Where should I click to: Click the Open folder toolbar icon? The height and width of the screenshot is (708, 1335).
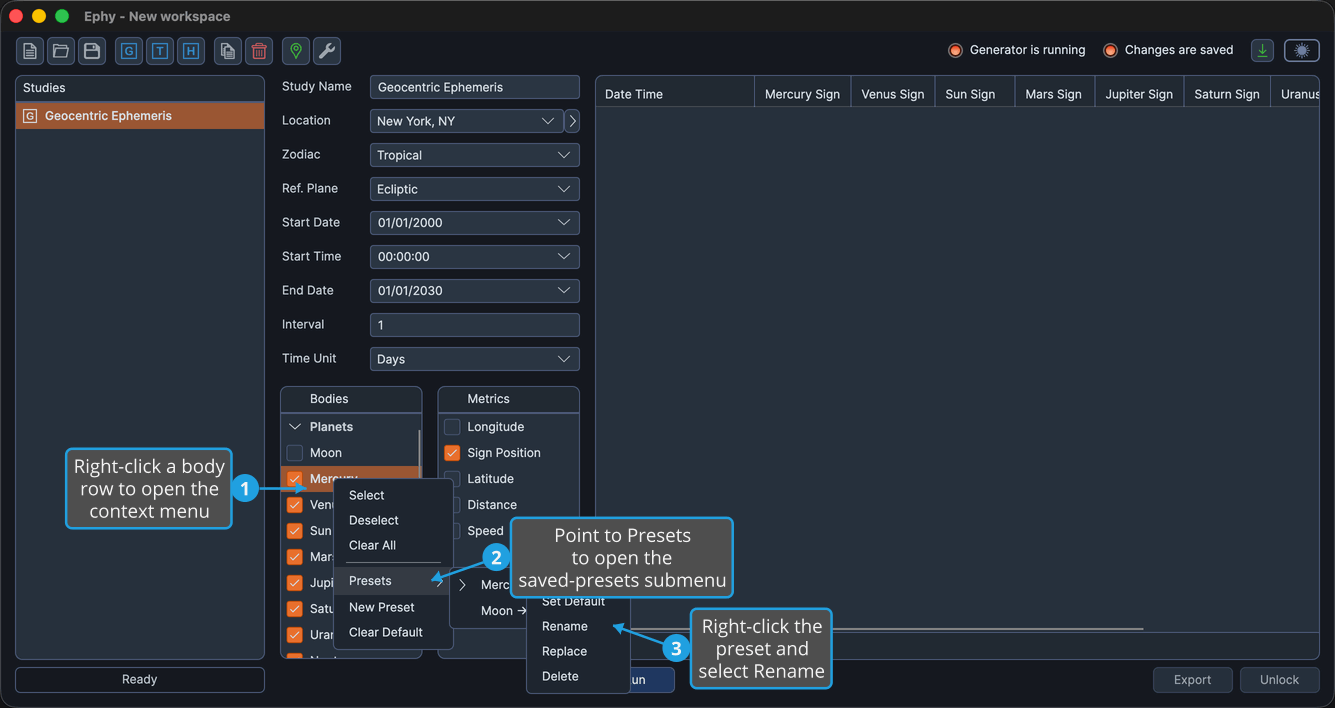pyautogui.click(x=61, y=51)
